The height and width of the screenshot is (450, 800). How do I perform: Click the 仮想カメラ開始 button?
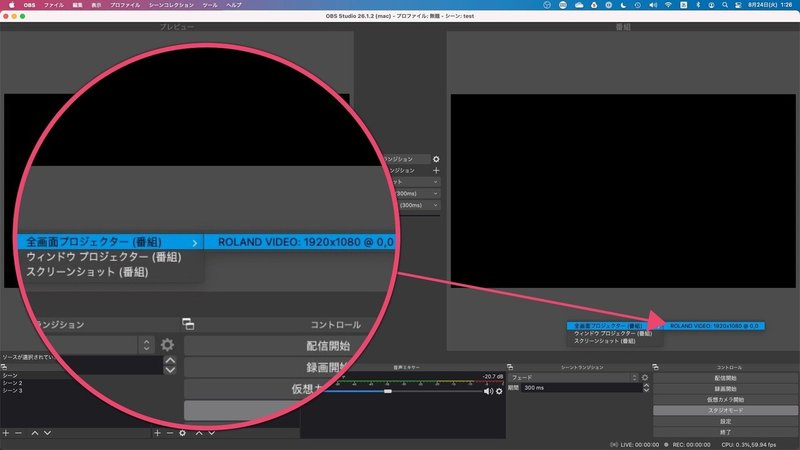pyautogui.click(x=725, y=399)
